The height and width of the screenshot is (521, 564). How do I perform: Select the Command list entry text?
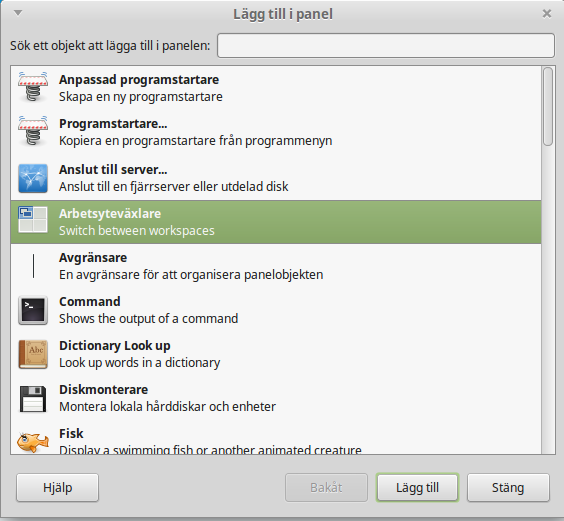[90, 302]
